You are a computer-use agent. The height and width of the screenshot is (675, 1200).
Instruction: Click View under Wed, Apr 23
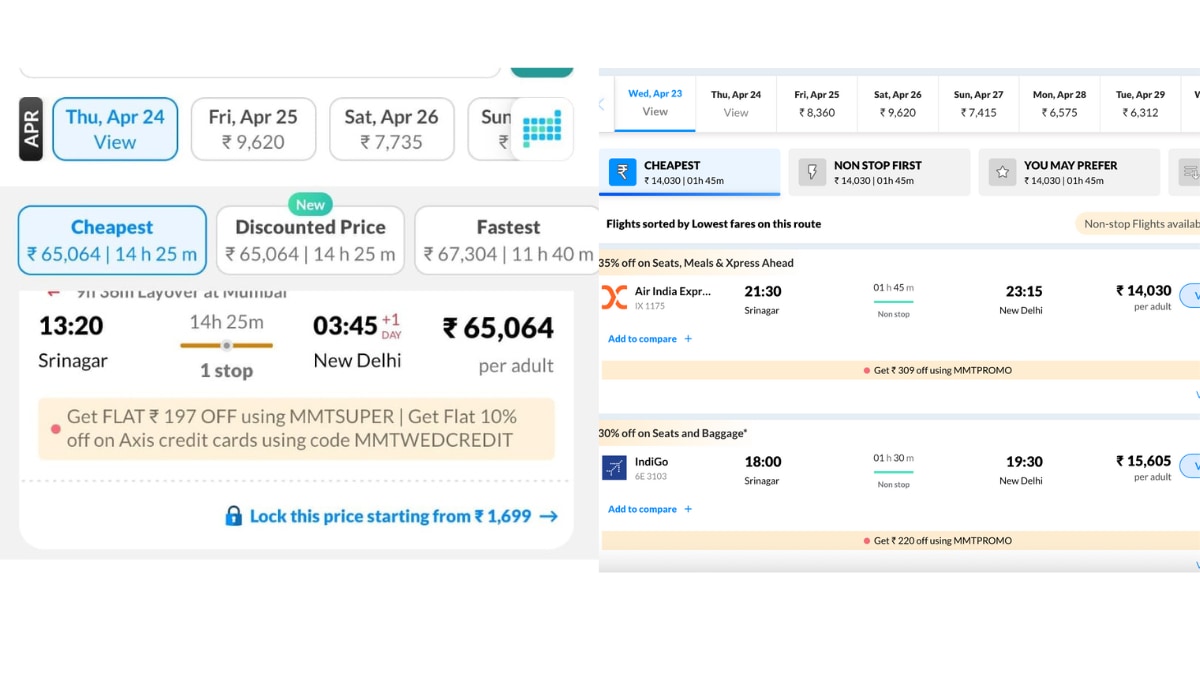(x=655, y=111)
